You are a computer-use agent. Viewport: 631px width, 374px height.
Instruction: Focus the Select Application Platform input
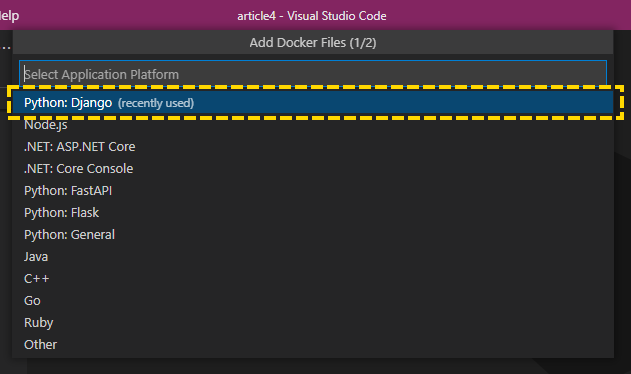(313, 74)
